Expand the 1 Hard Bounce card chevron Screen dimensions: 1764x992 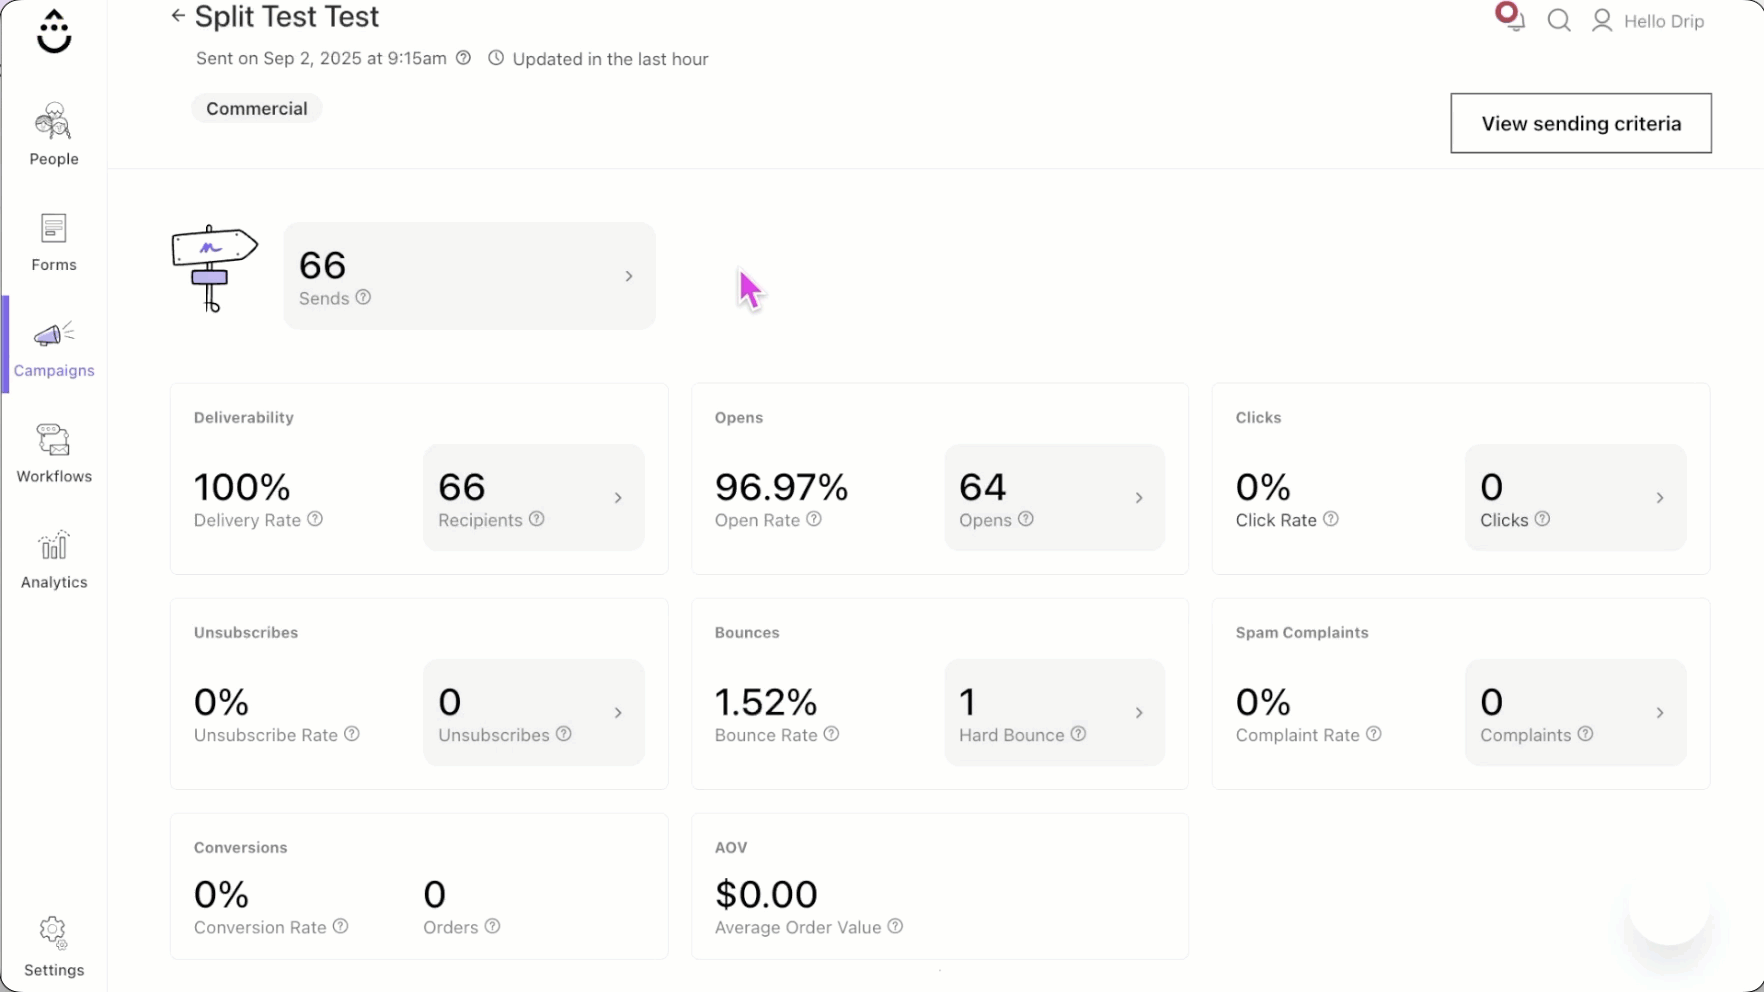click(1139, 713)
